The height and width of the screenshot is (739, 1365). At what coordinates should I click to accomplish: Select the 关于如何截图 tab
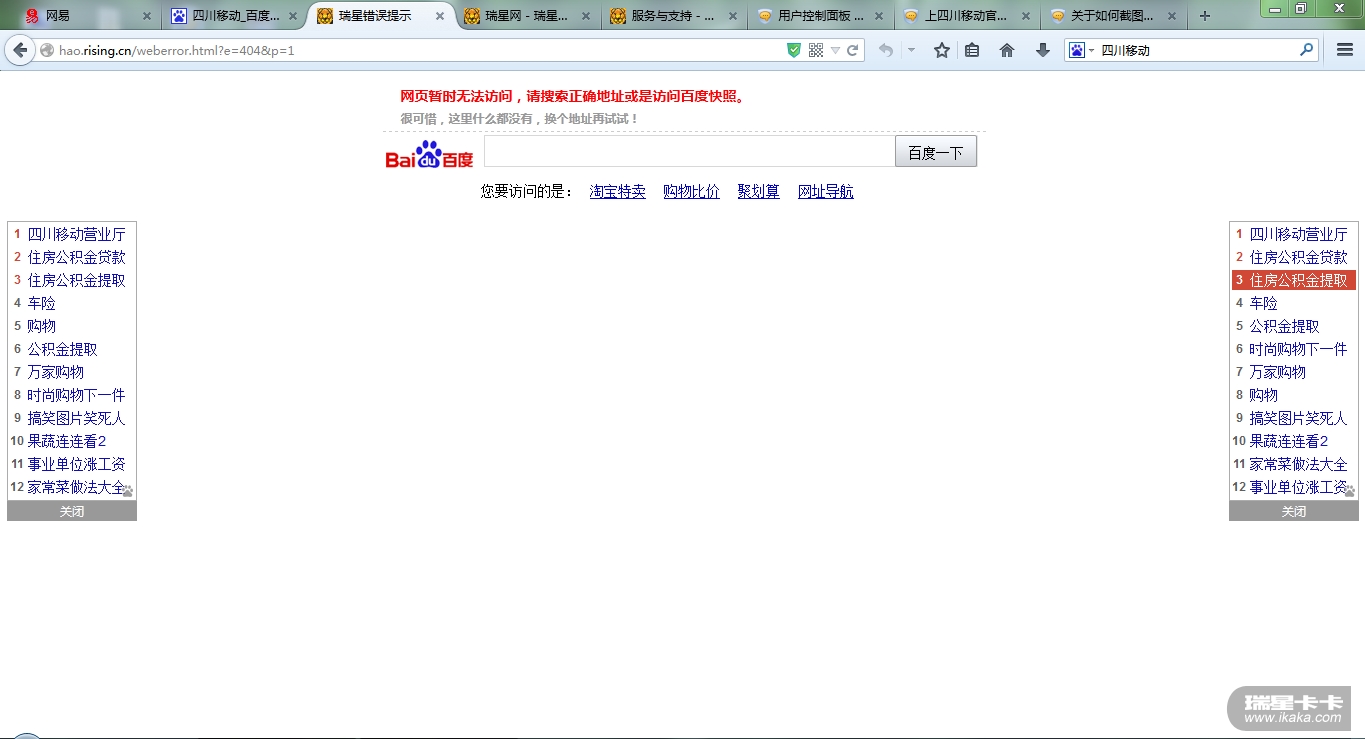pos(1112,16)
